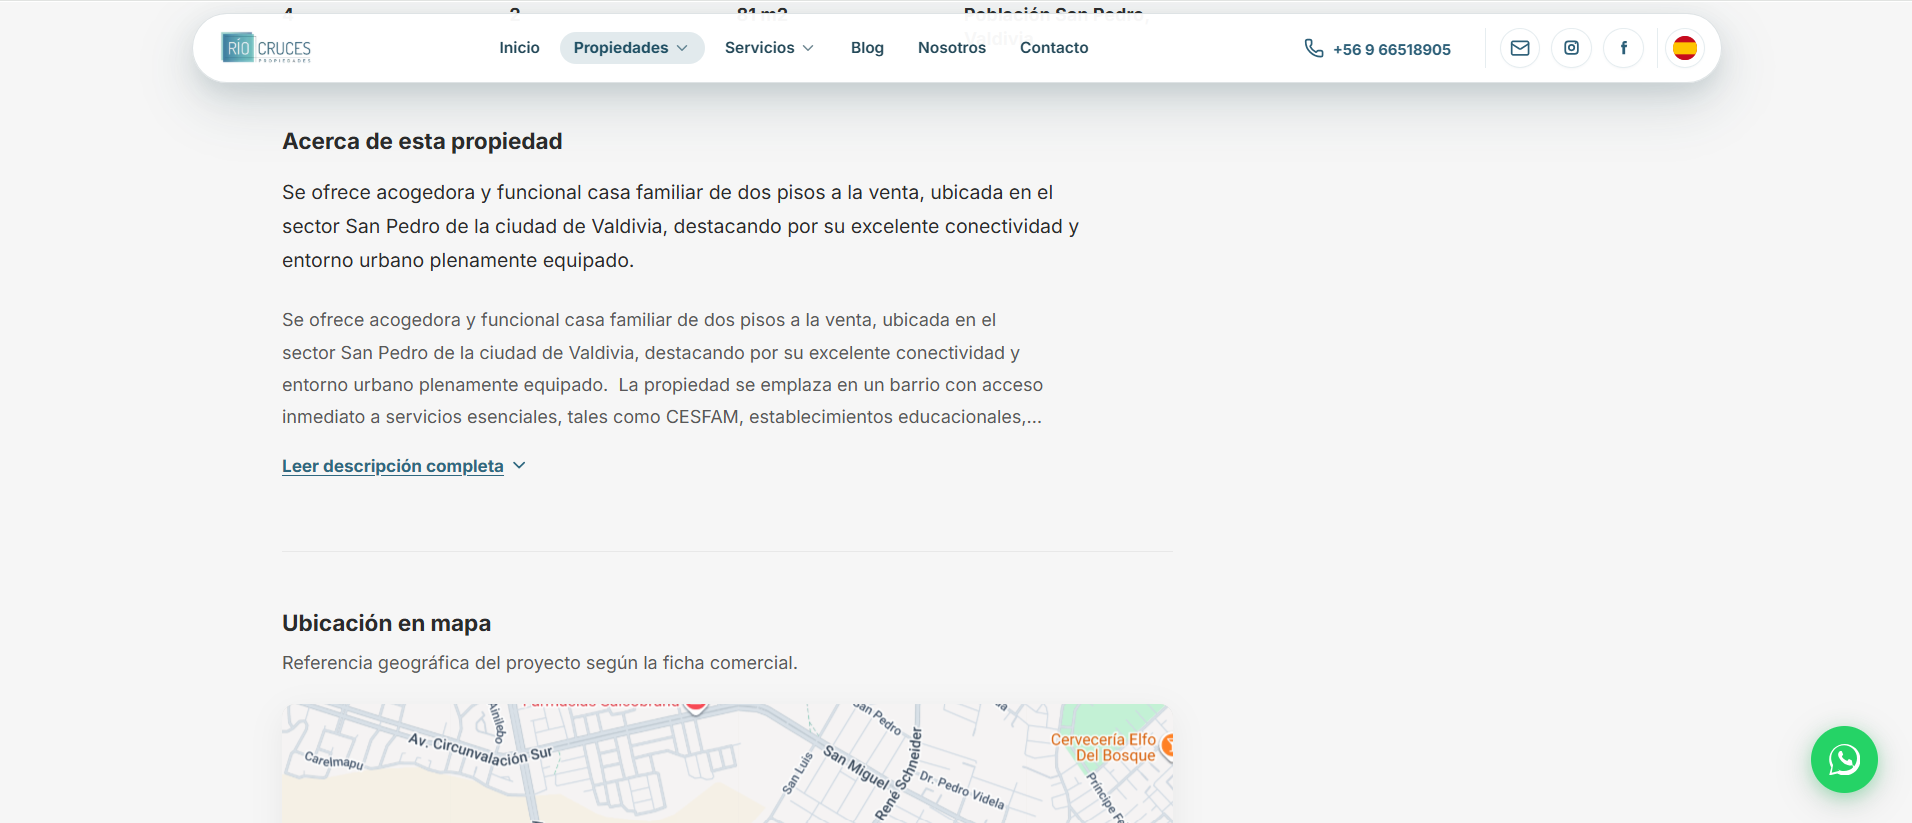Click the phone icon in header
Screen dimensions: 1912x823
pos(1314,48)
